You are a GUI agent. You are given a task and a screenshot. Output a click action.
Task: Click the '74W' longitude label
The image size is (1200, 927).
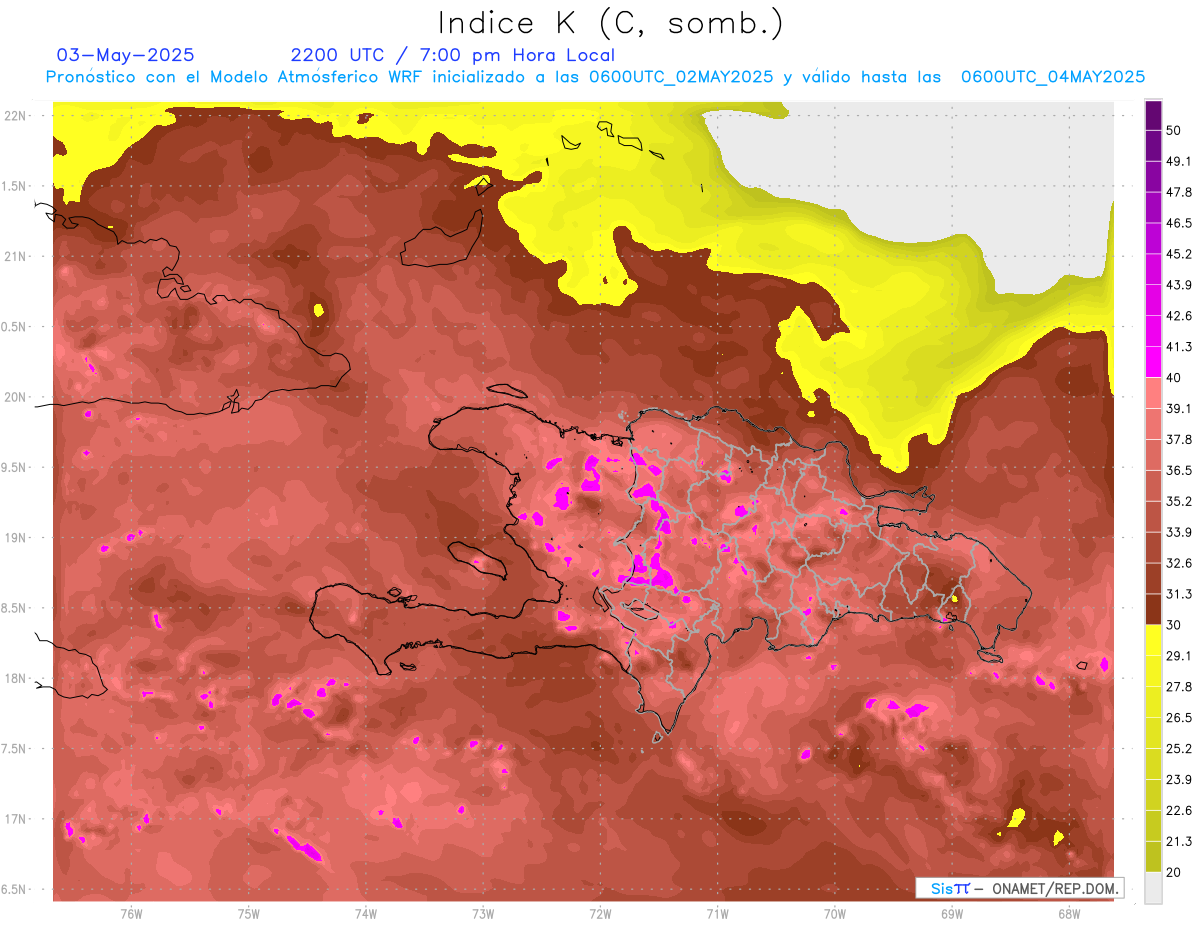coord(365,914)
